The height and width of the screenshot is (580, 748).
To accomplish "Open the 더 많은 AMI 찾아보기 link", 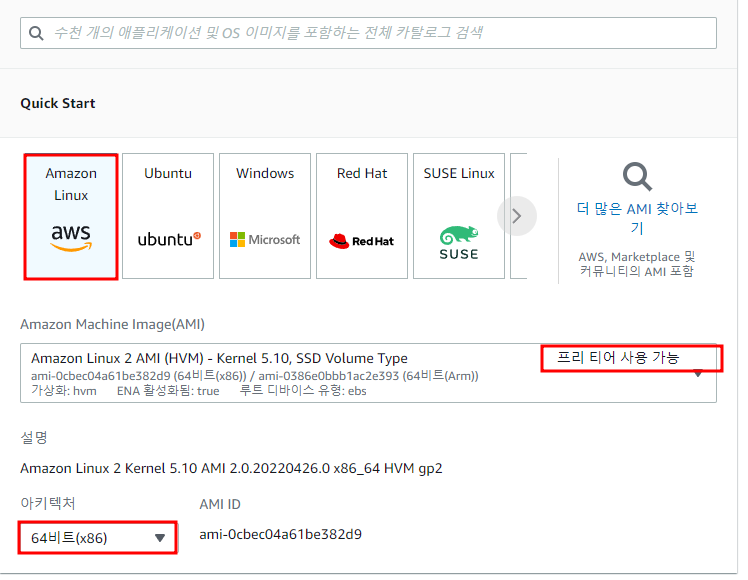I will [637, 218].
